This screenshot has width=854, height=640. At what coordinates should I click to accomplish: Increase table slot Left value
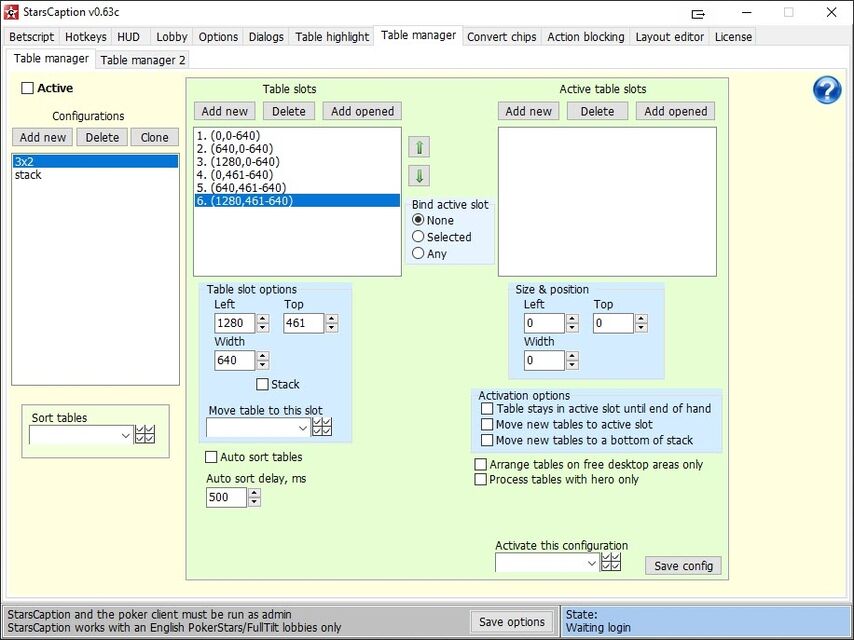click(x=263, y=319)
